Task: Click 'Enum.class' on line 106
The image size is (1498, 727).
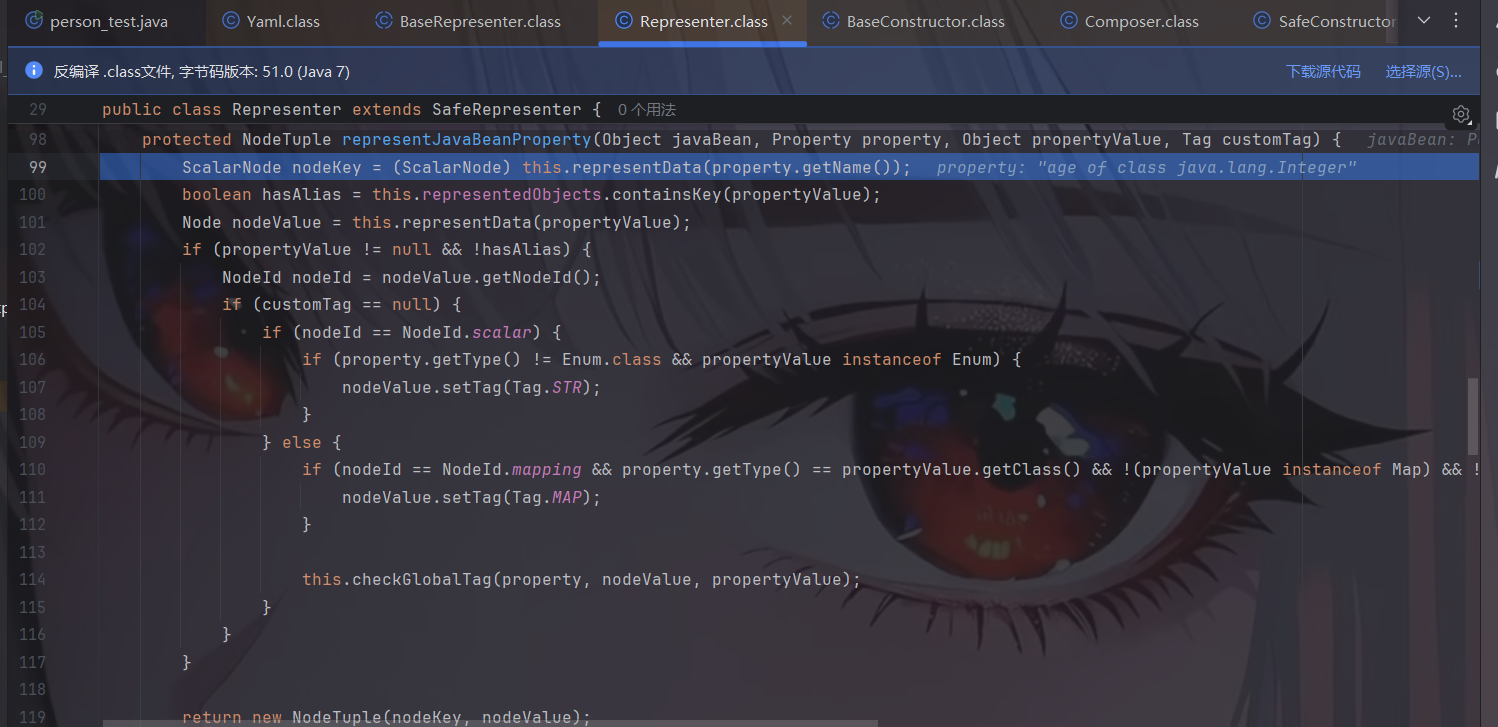Action: pos(612,359)
